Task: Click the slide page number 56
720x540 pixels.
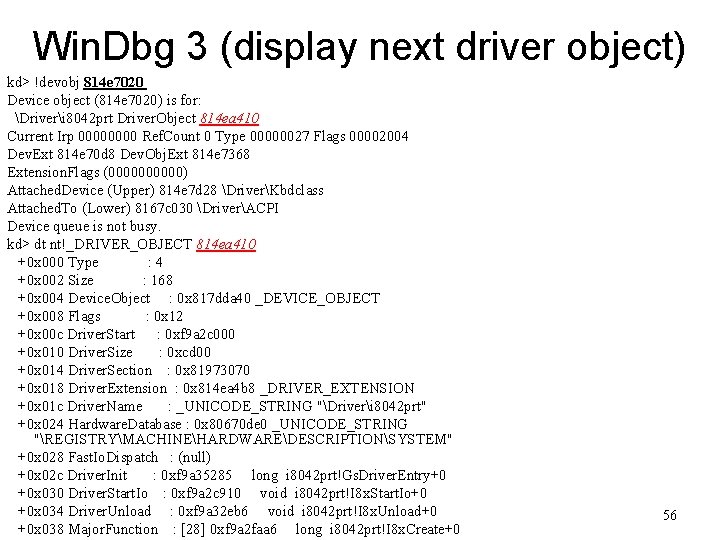Action: 670,515
